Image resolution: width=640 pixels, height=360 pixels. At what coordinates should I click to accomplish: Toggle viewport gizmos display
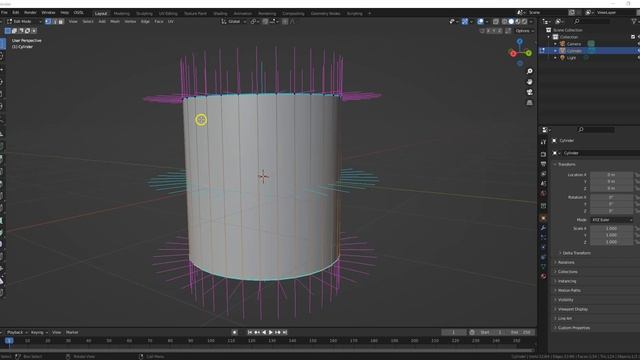click(x=465, y=22)
